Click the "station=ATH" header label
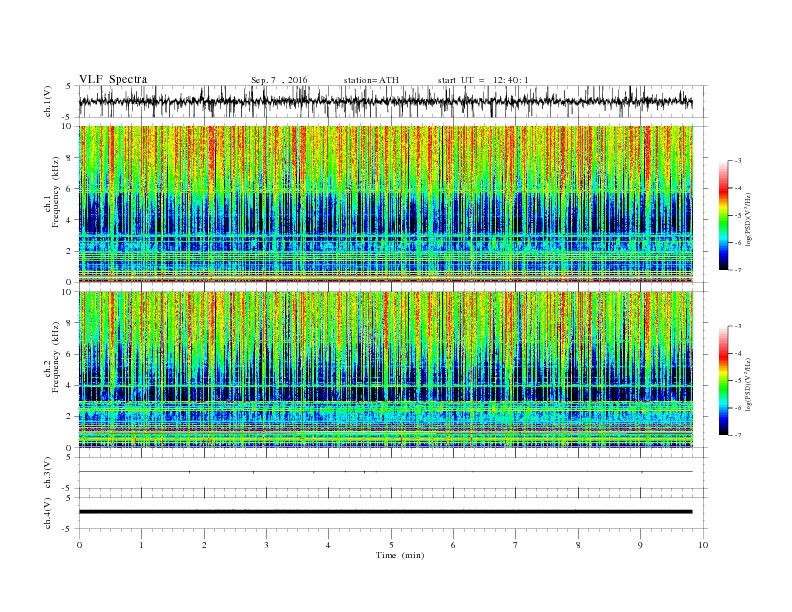 click(x=371, y=80)
